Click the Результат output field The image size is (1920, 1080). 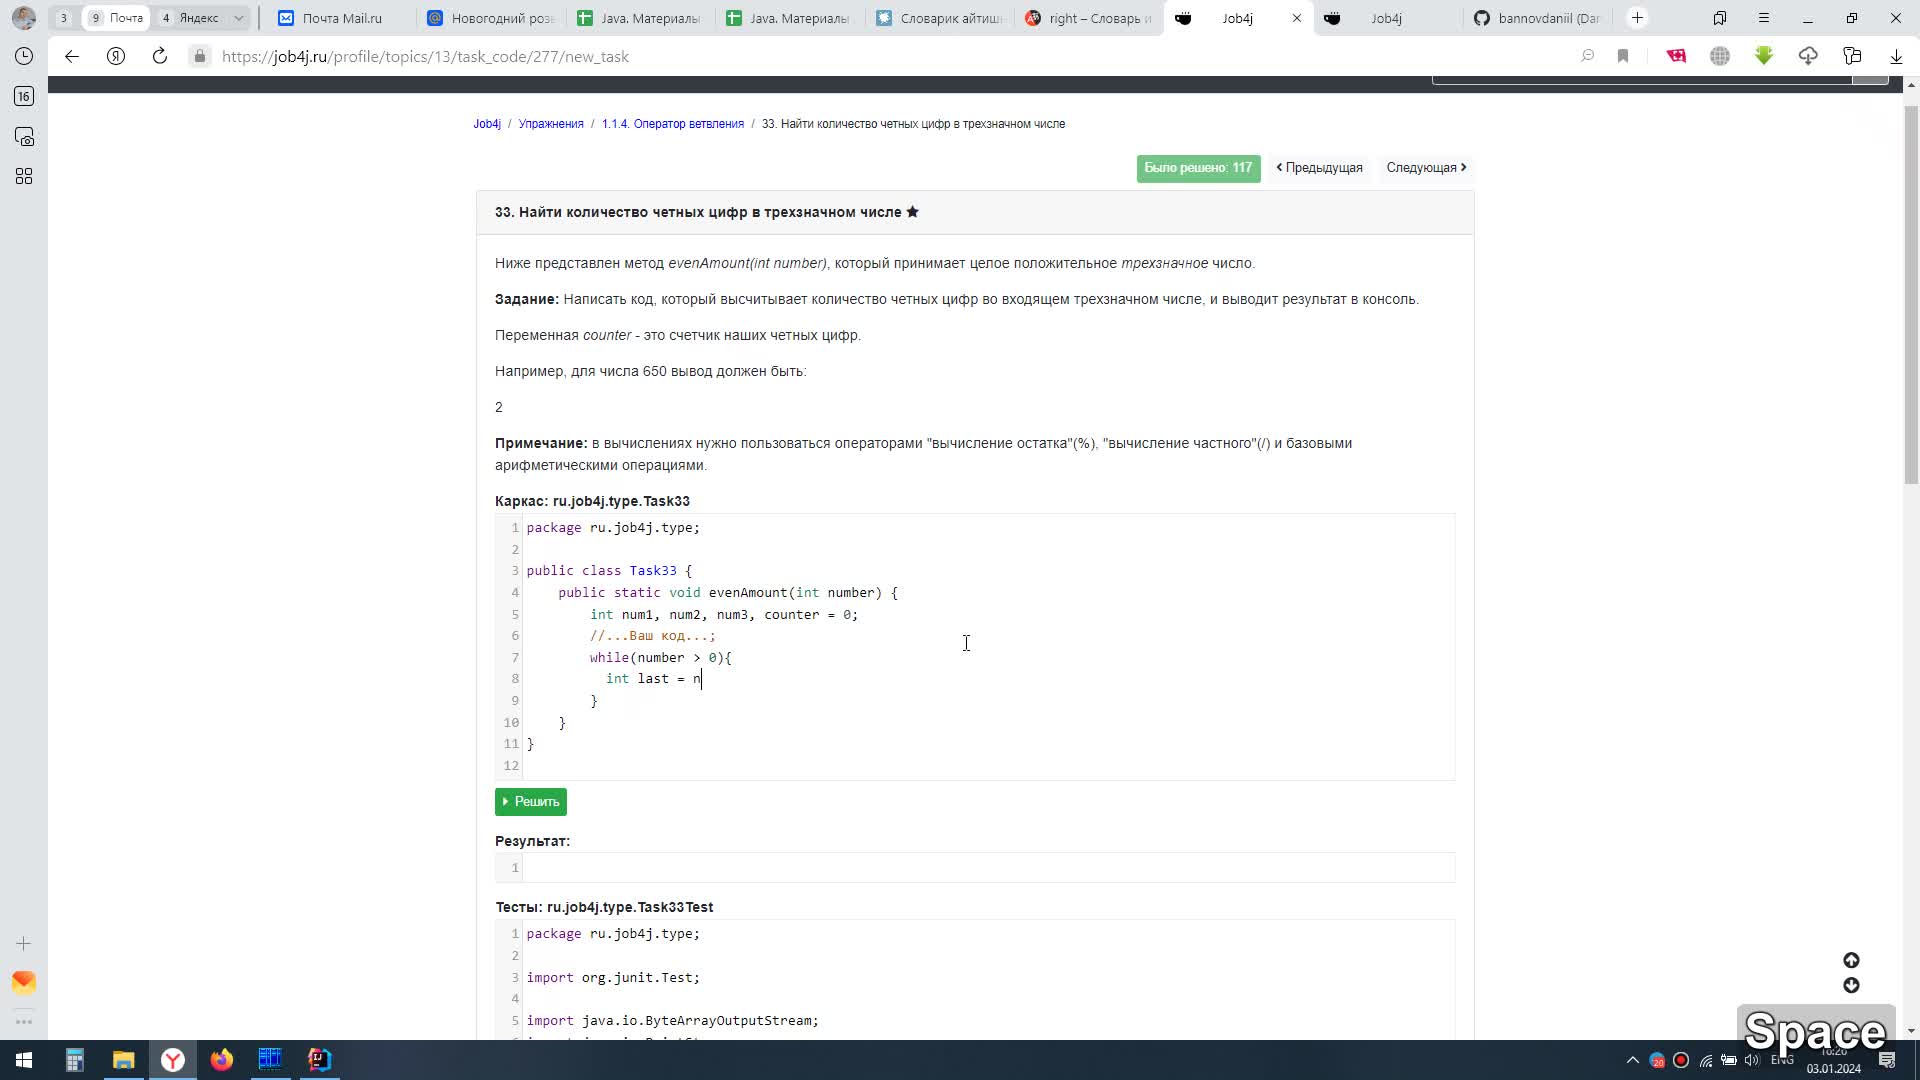pos(988,868)
